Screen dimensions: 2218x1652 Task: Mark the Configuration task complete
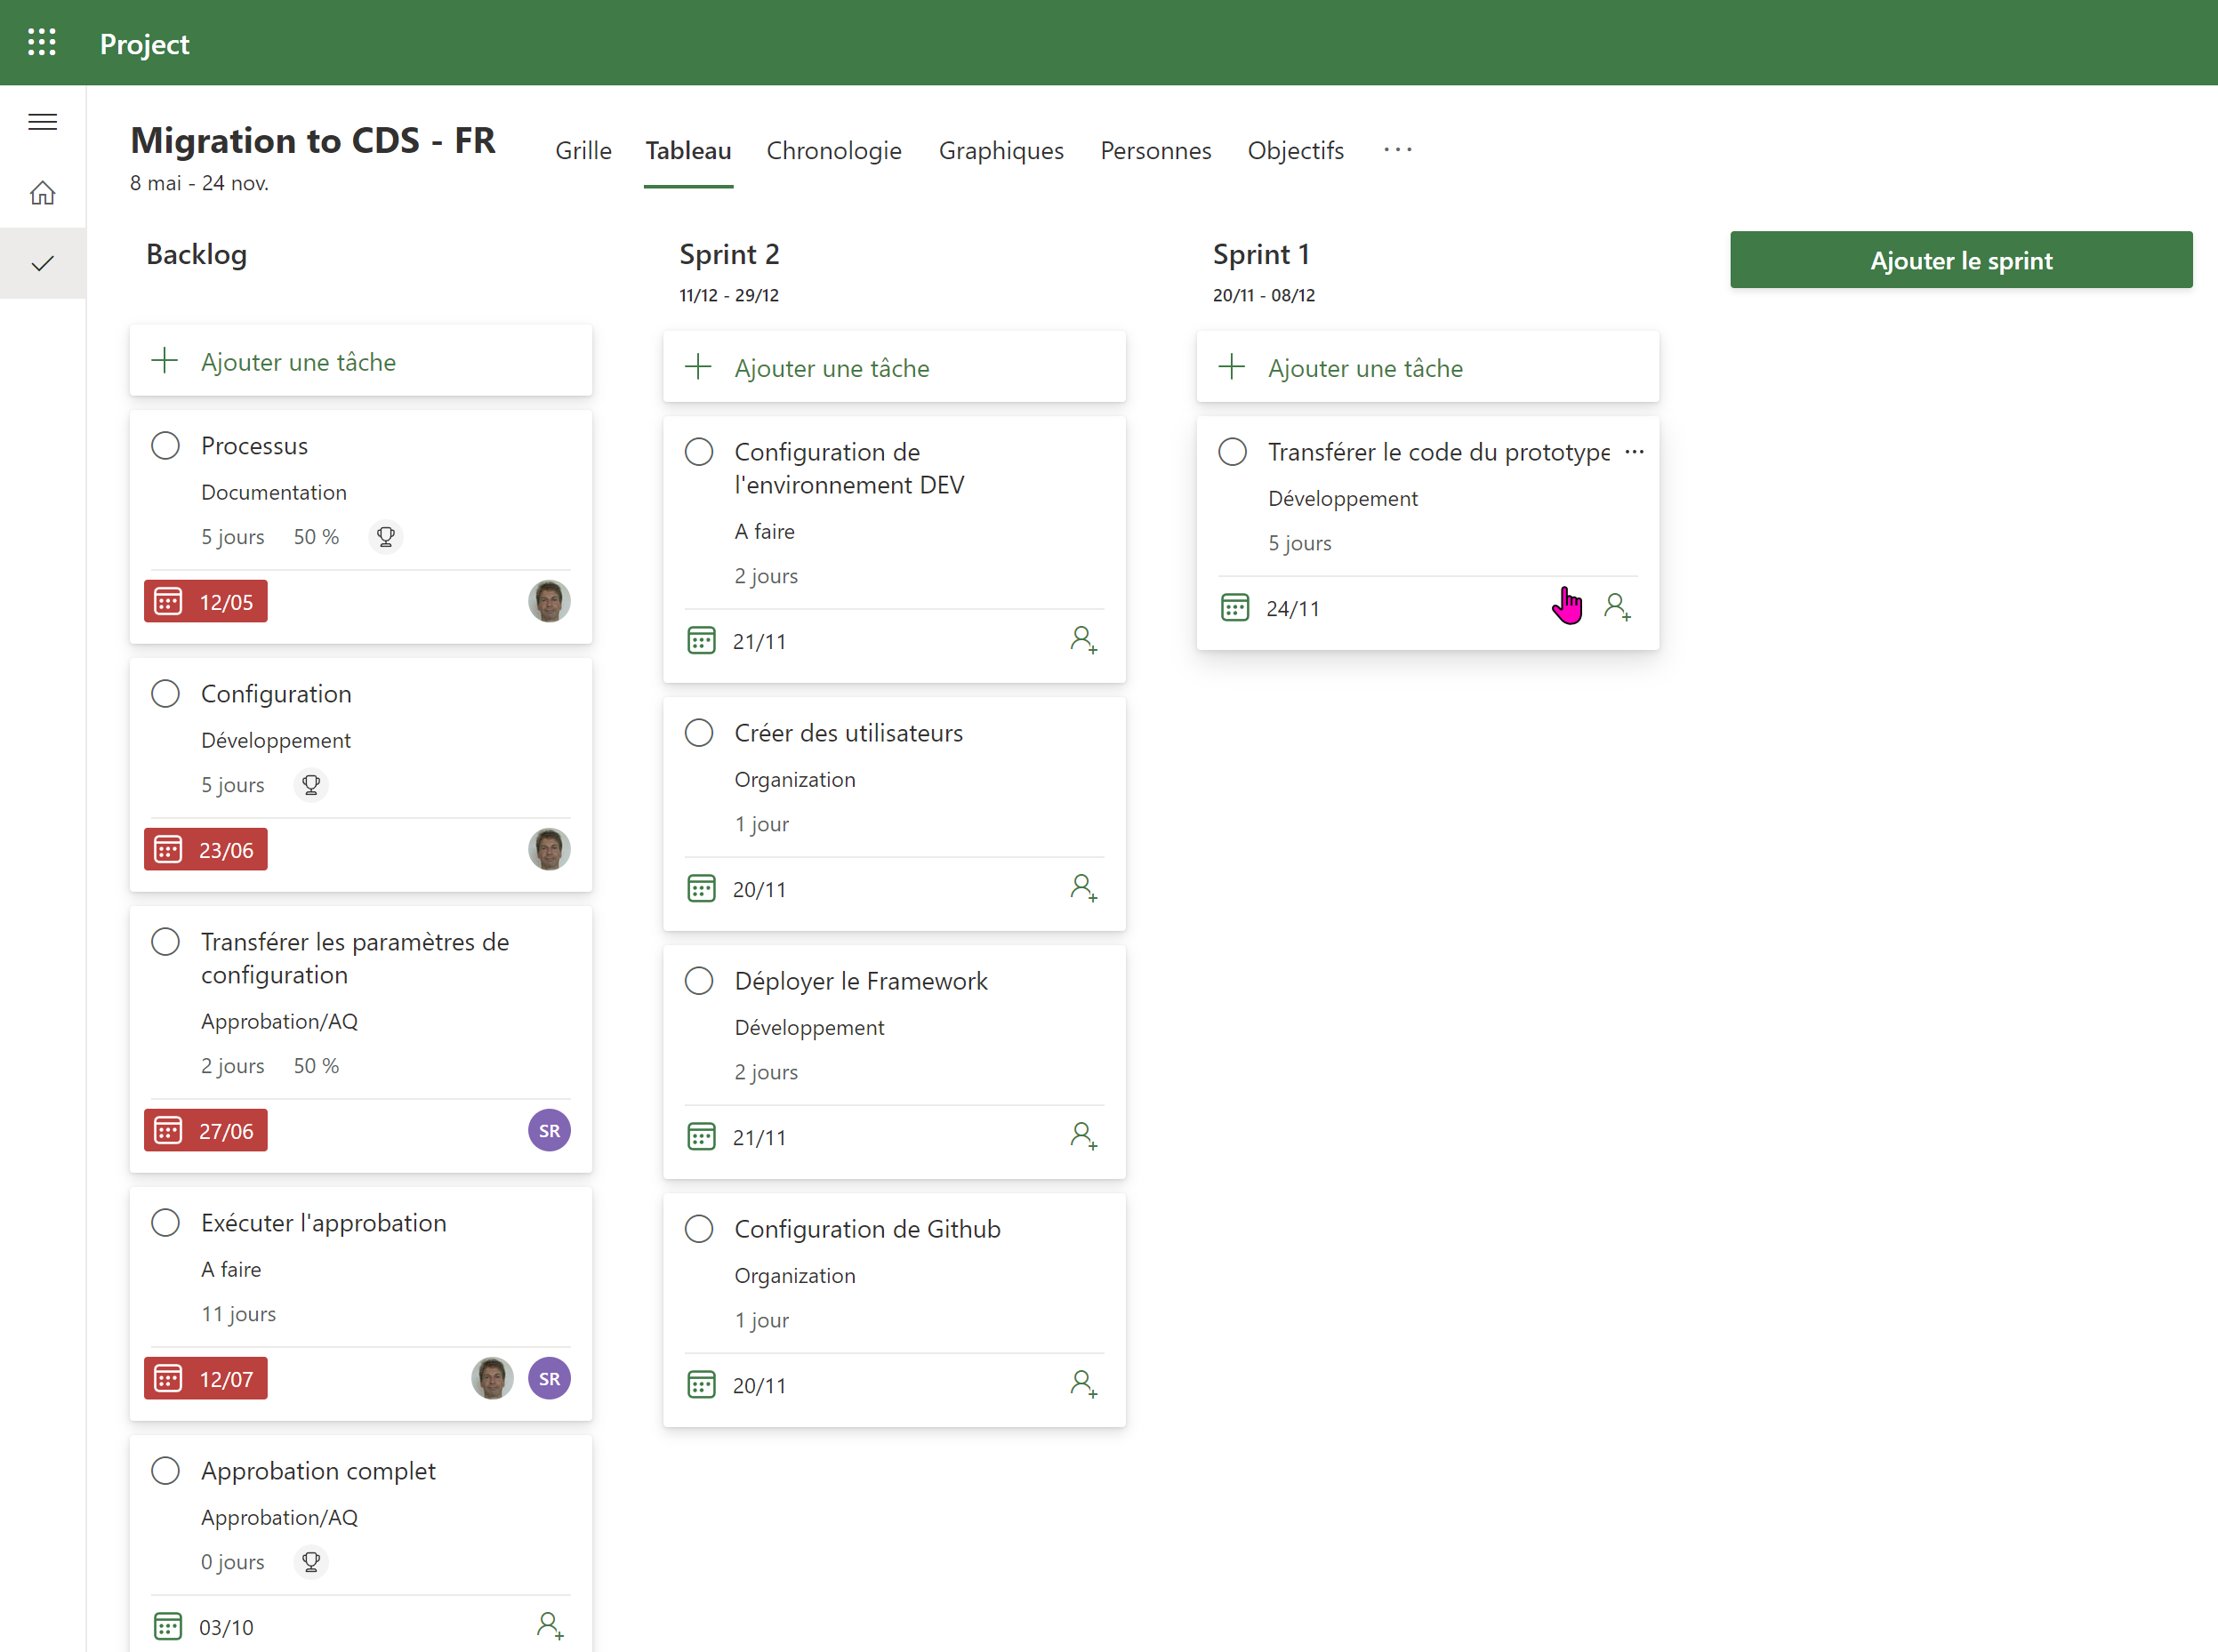166,693
